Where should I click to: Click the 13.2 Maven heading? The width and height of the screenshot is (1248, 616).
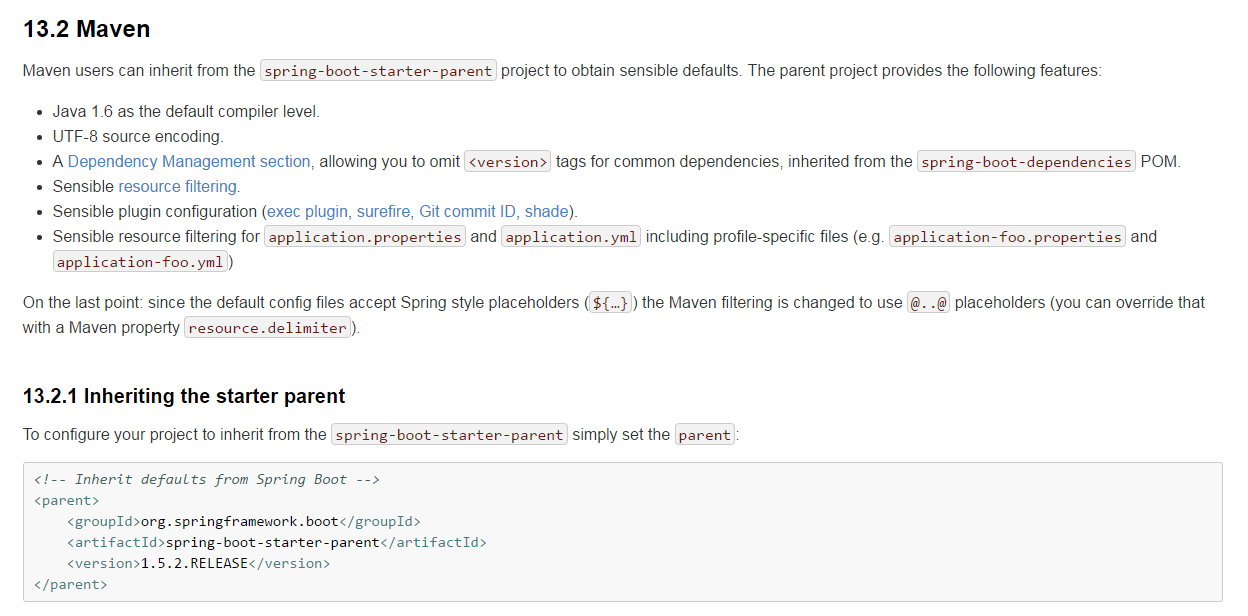coord(87,29)
